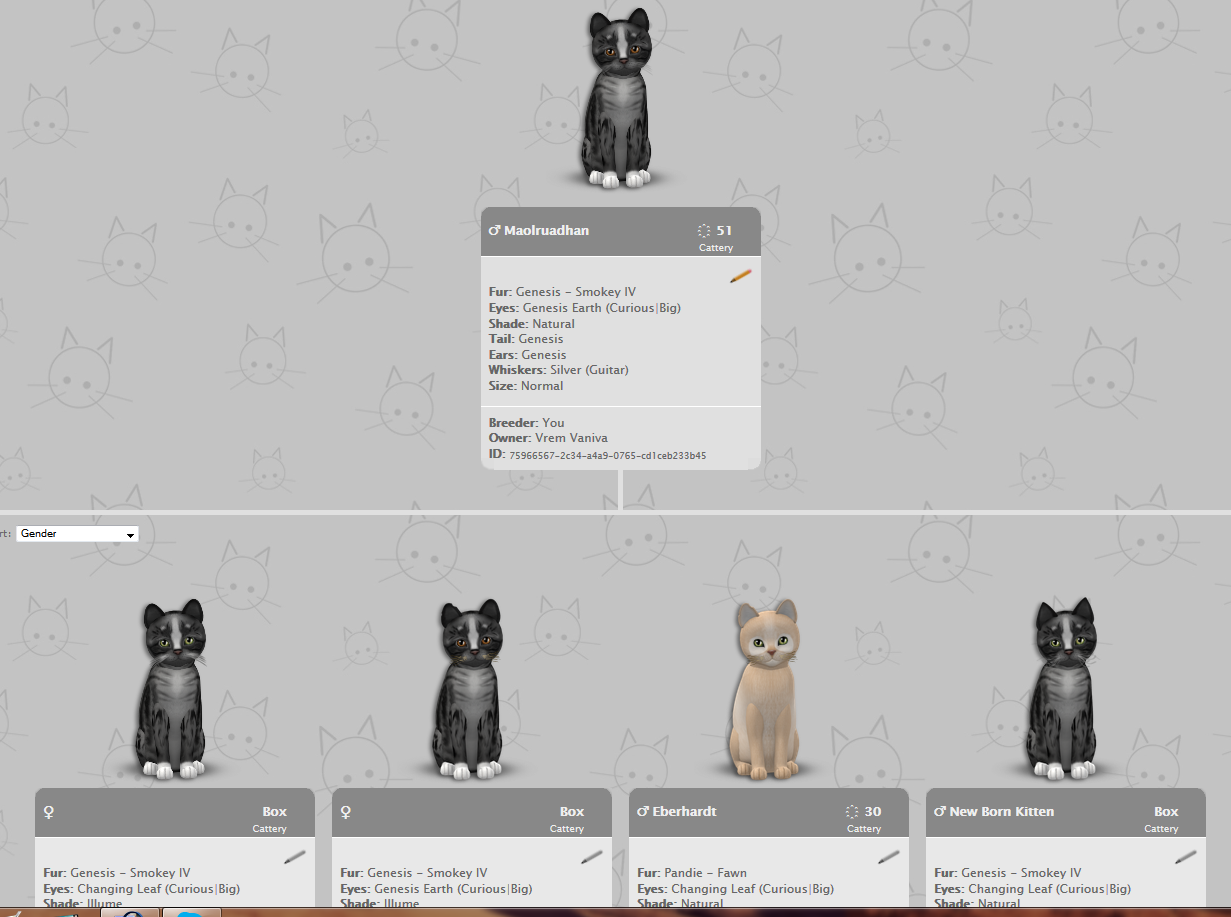Click age value 30 on Eberhardt's card
The width and height of the screenshot is (1231, 917).
(873, 812)
